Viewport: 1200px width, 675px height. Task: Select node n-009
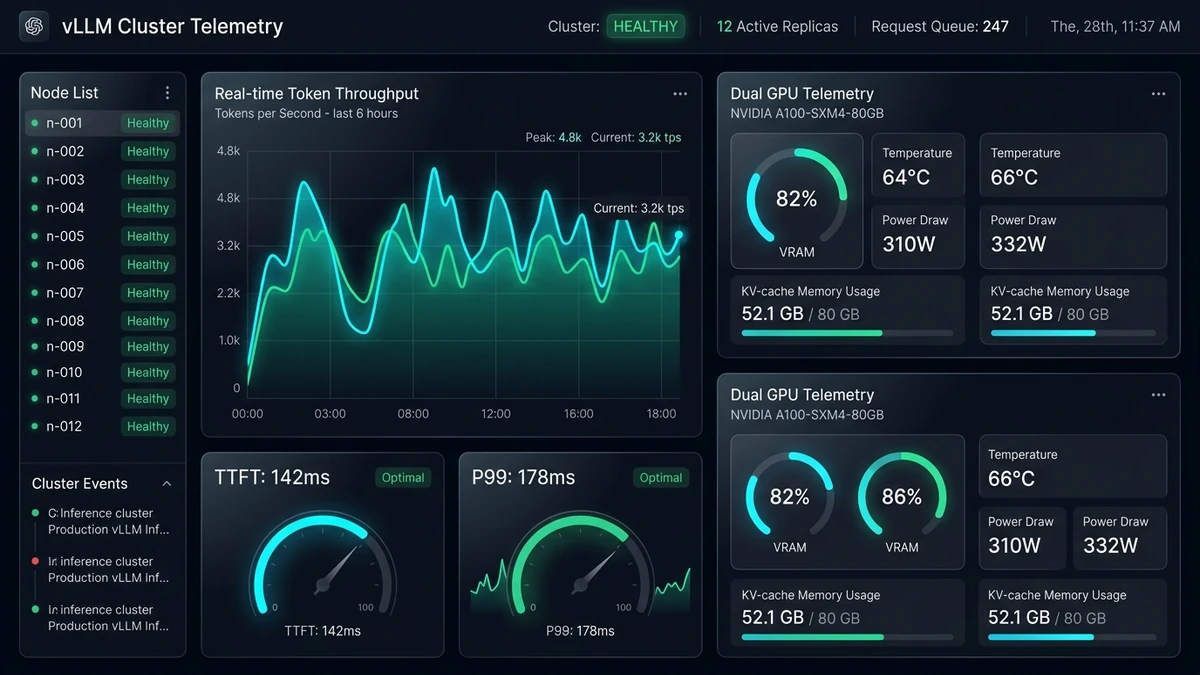[x=103, y=347]
